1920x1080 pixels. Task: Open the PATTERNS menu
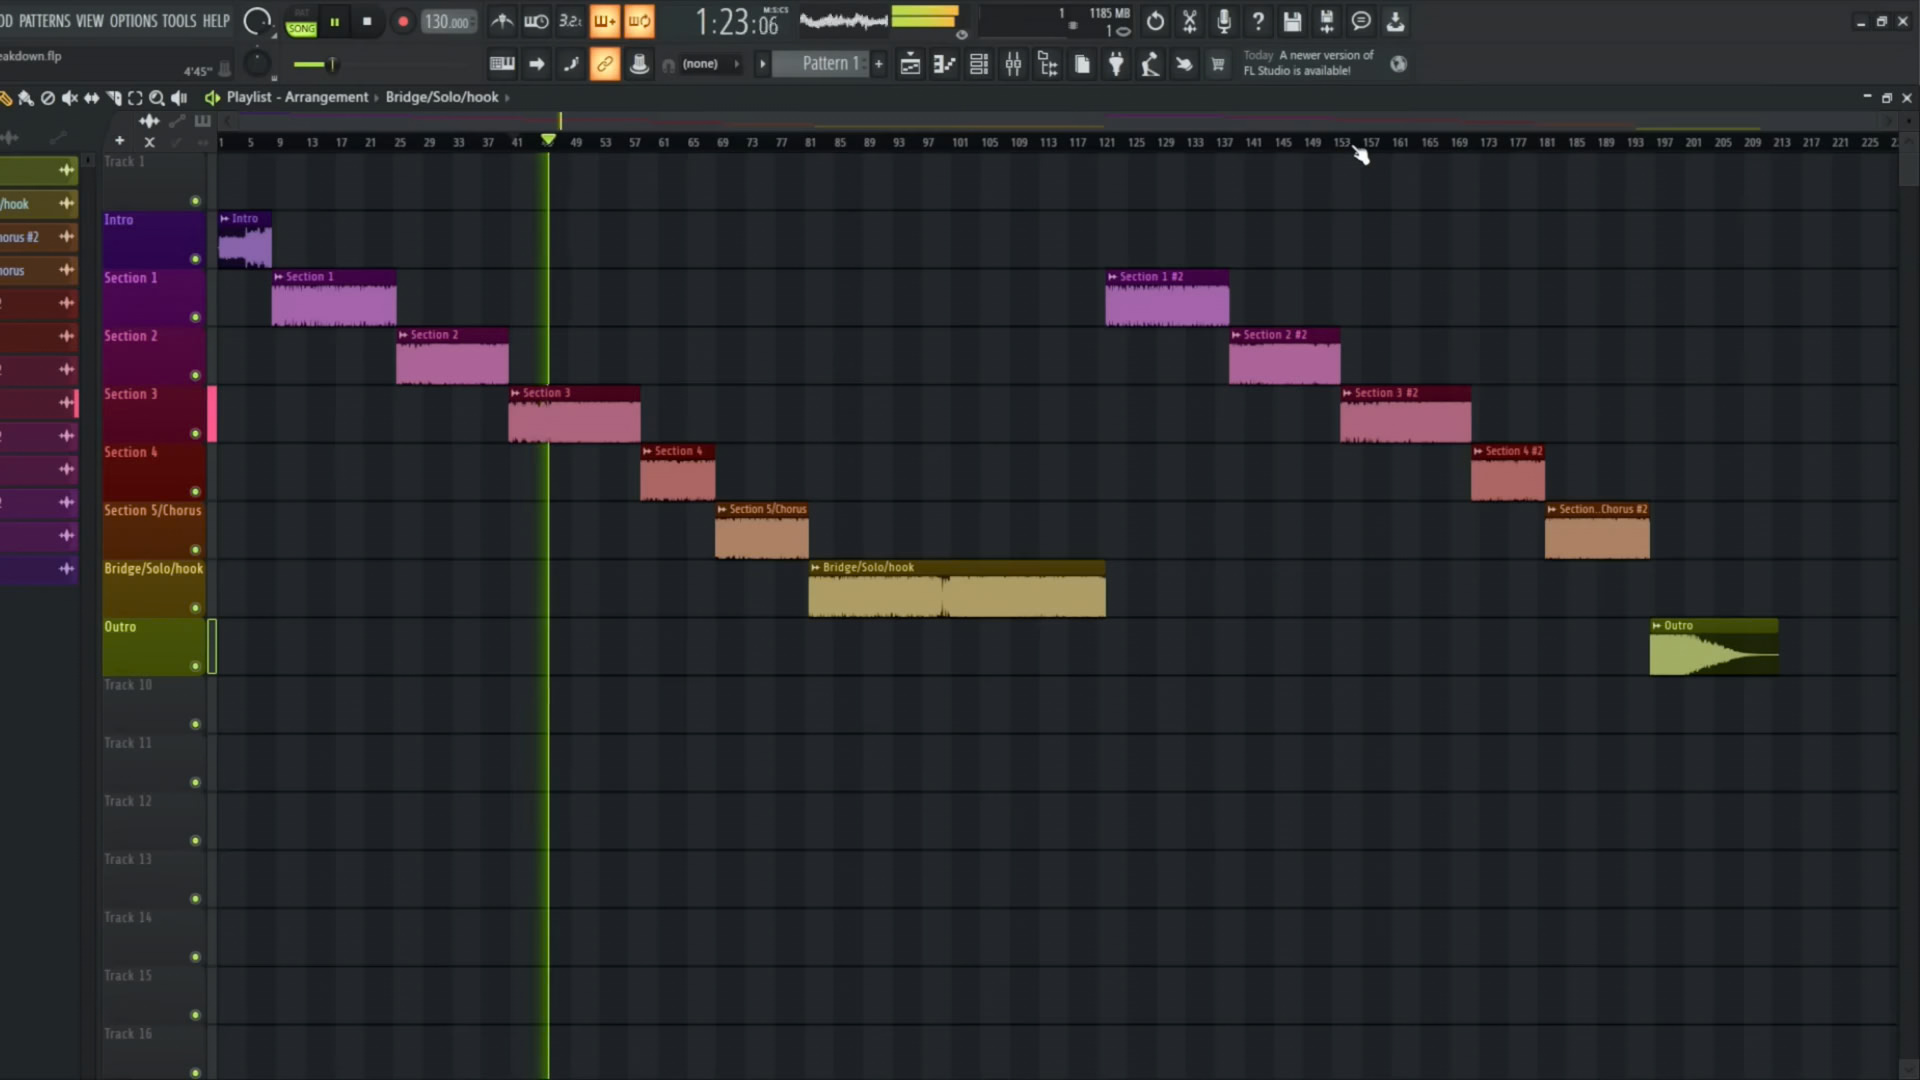44,20
